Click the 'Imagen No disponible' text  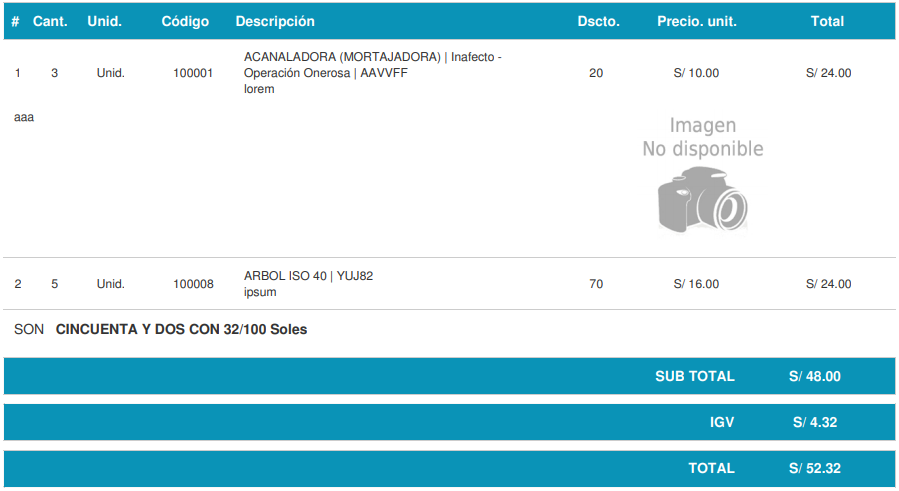(x=702, y=137)
